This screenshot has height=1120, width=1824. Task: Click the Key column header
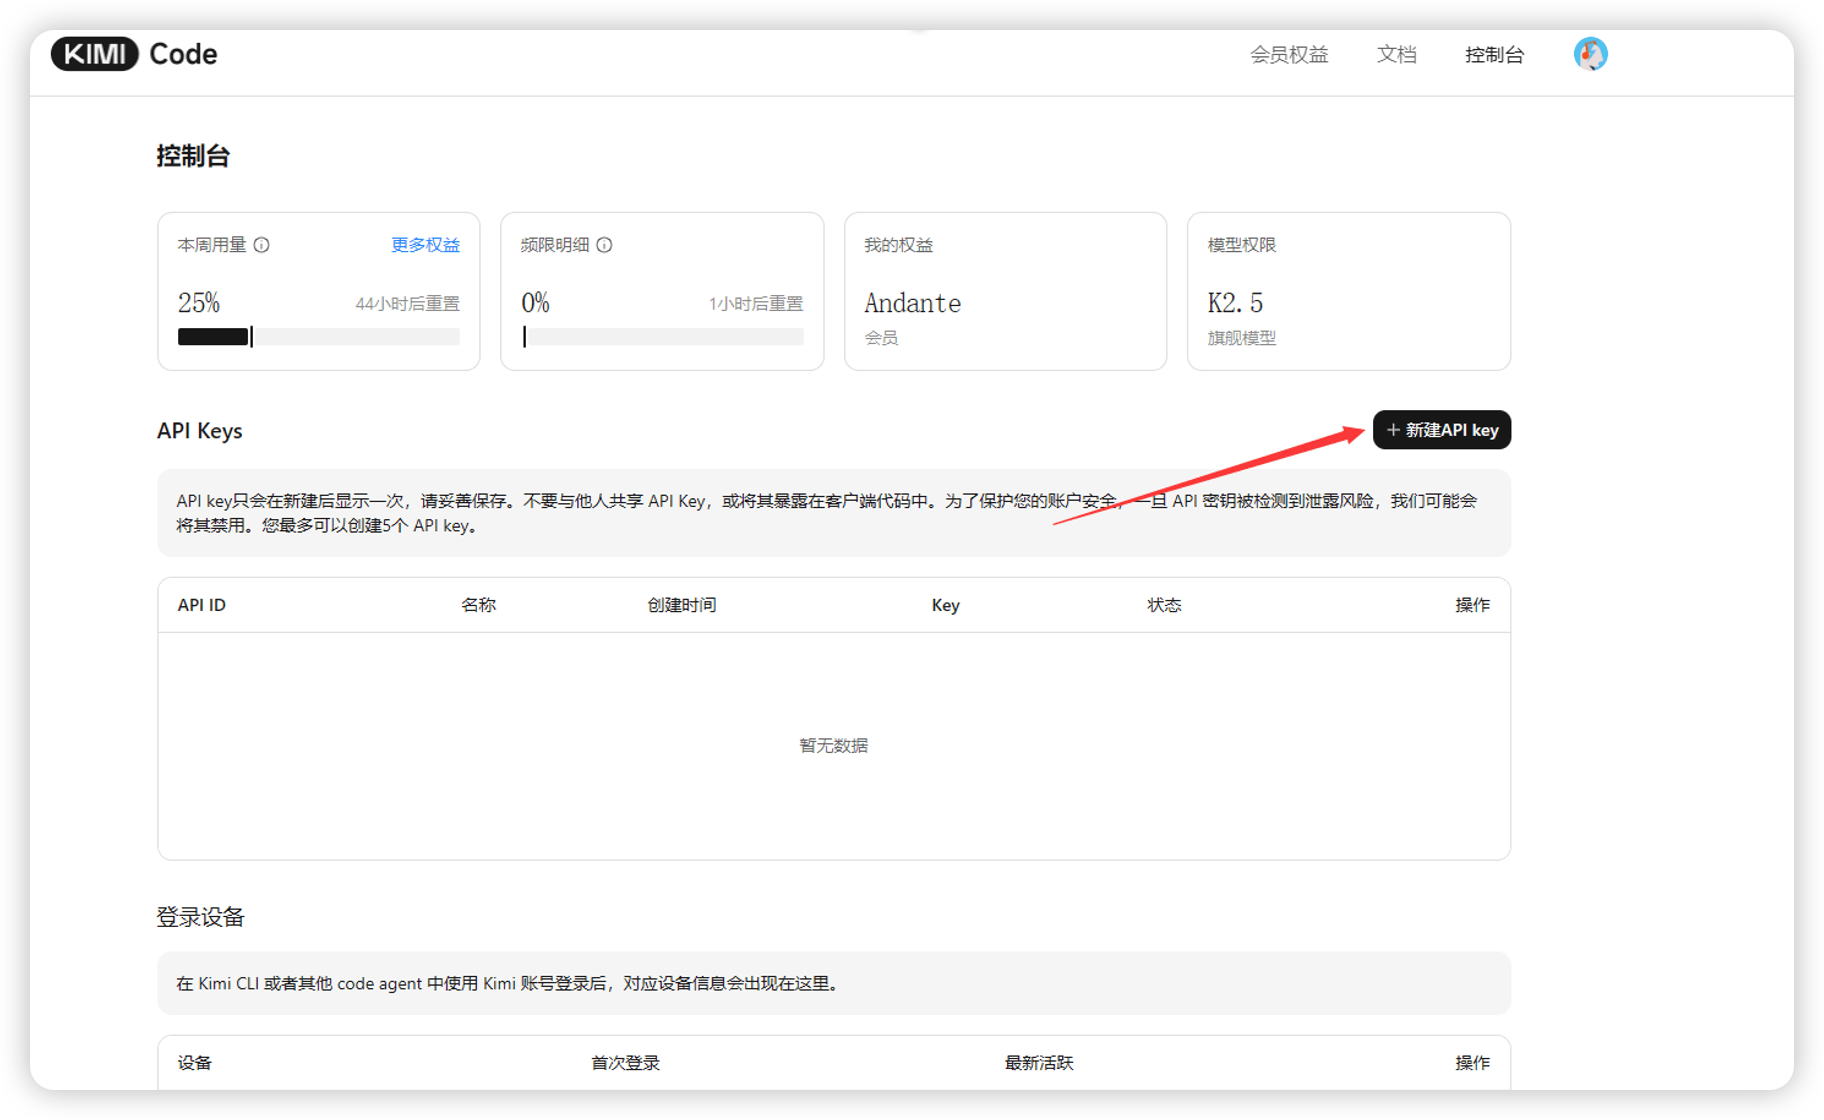coord(945,605)
